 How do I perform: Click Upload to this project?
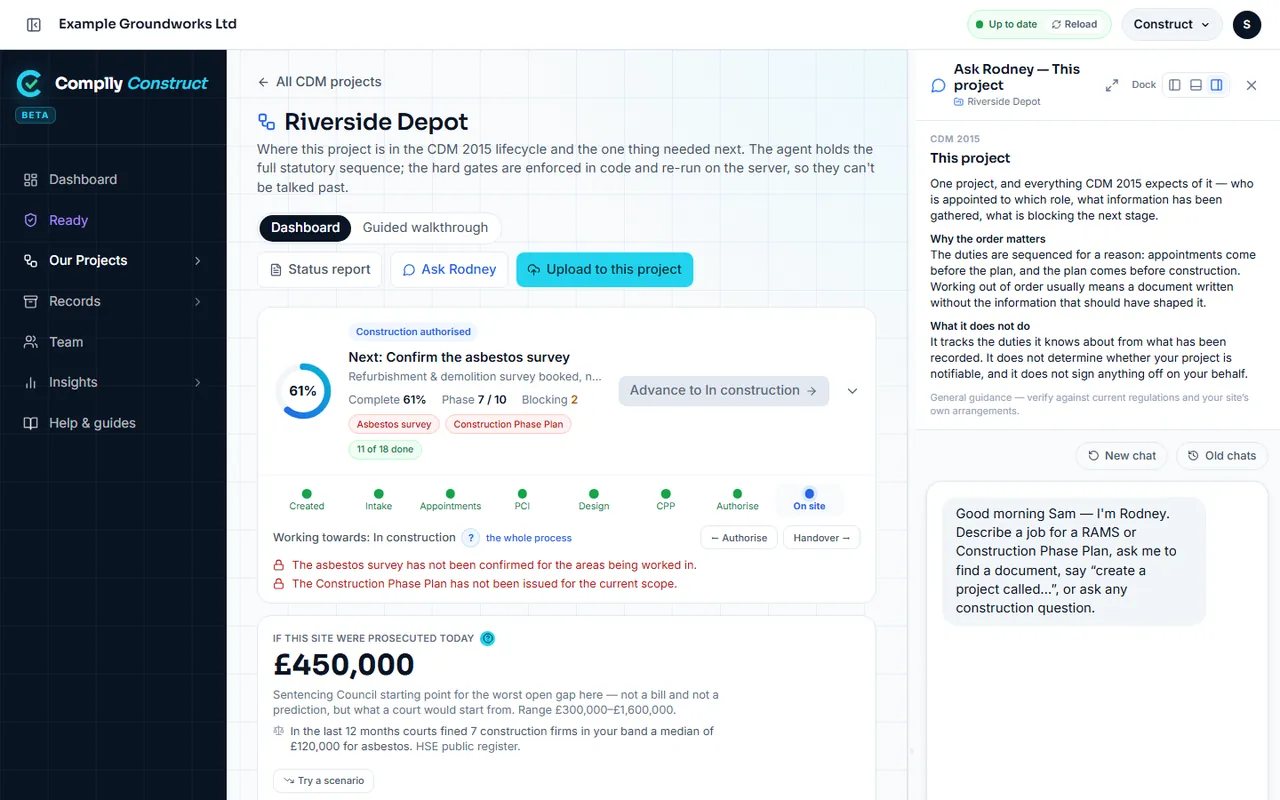pos(604,270)
